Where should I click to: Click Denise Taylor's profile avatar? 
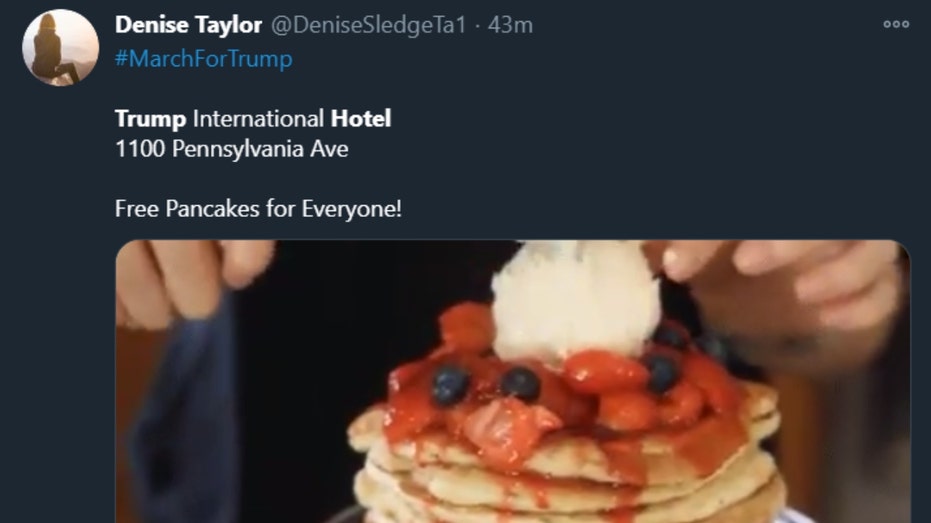point(61,47)
